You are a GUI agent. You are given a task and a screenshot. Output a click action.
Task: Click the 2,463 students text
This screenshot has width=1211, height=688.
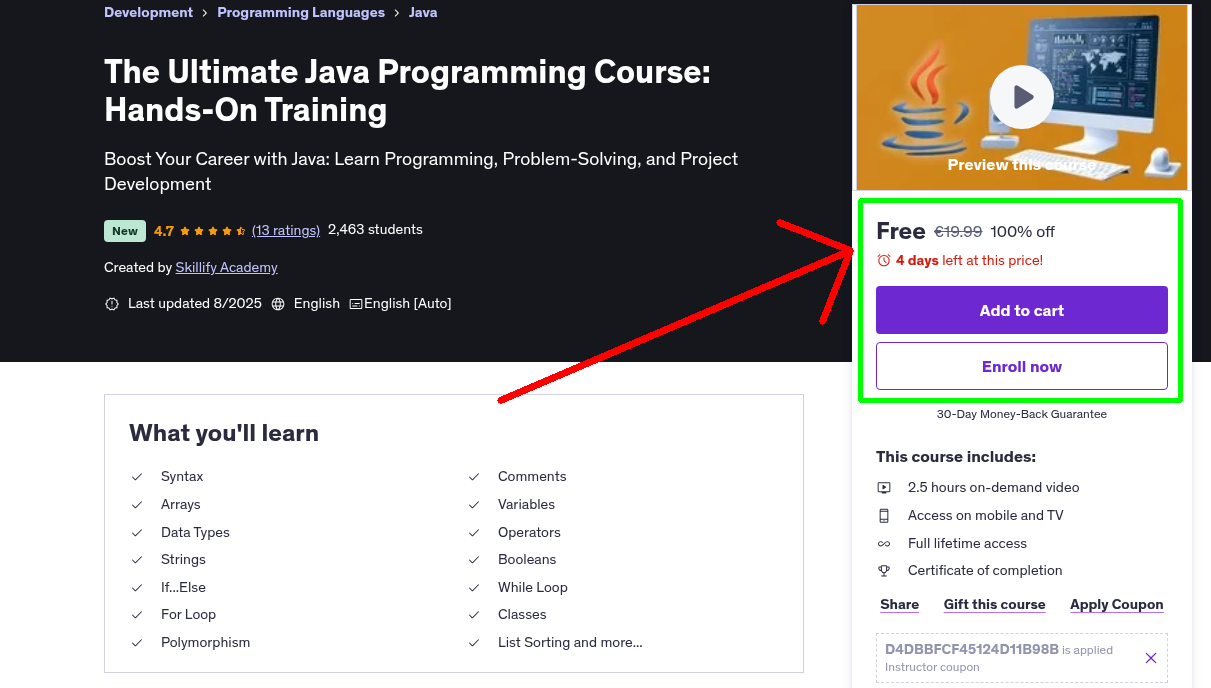pyautogui.click(x=375, y=230)
